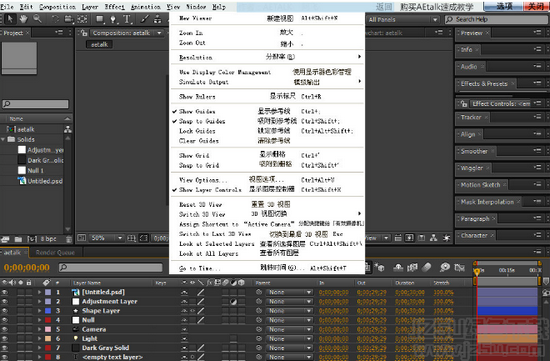
Task: Open the graph editor icon in timeline
Action: 459,268
